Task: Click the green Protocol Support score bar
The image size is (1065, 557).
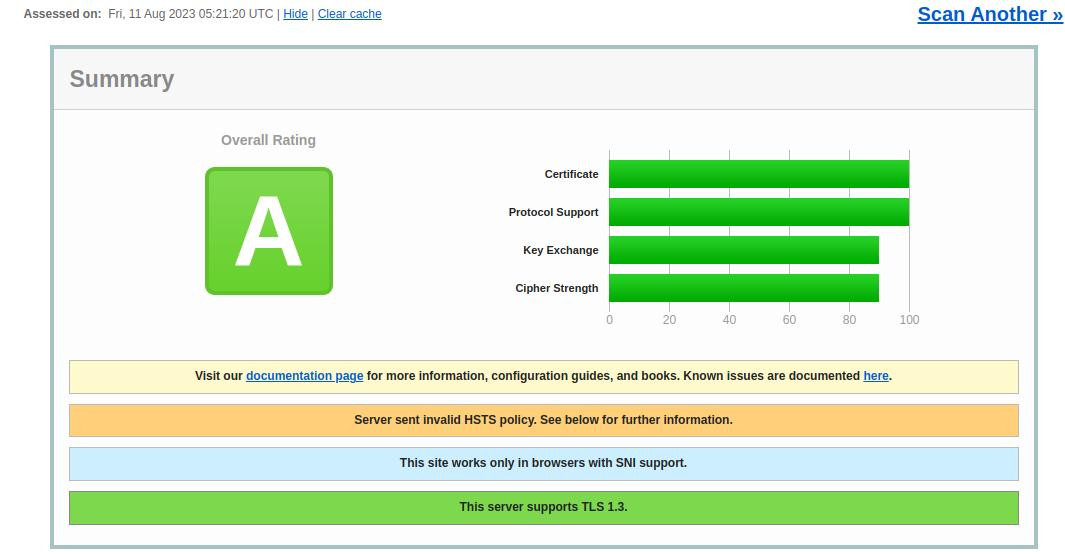Action: pos(758,212)
